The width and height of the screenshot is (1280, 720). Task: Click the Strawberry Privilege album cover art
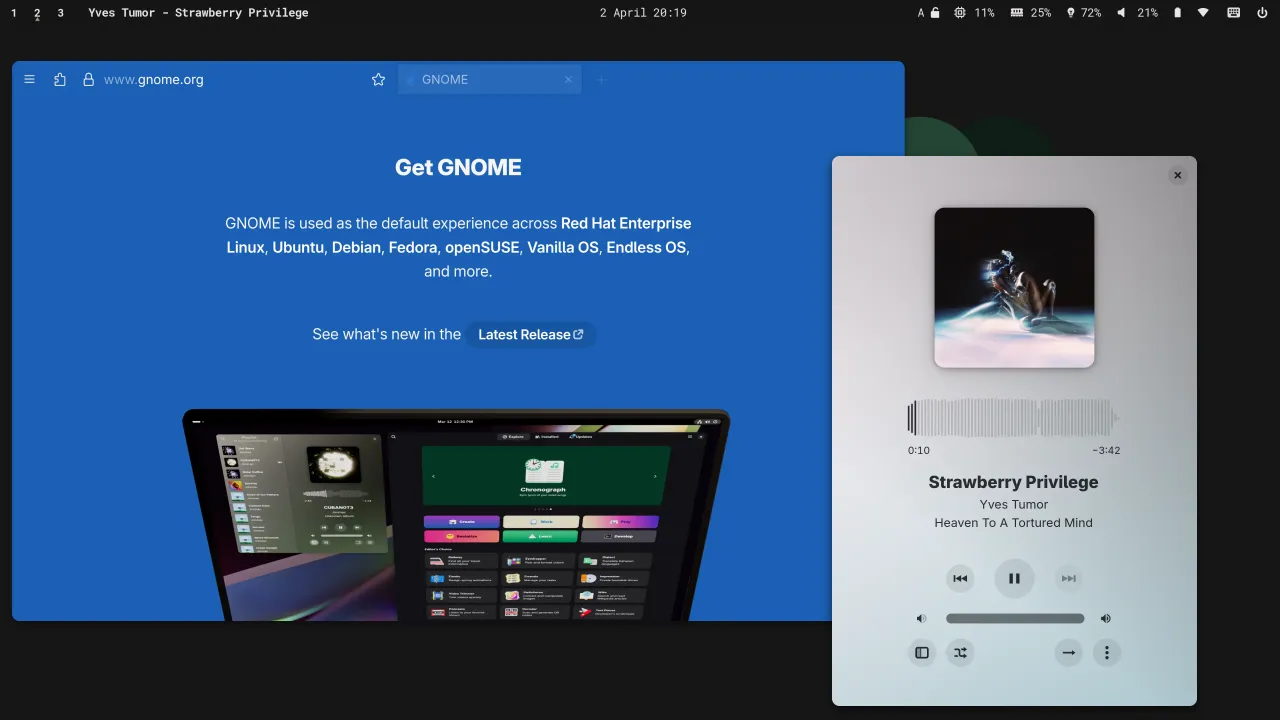[x=1014, y=288]
